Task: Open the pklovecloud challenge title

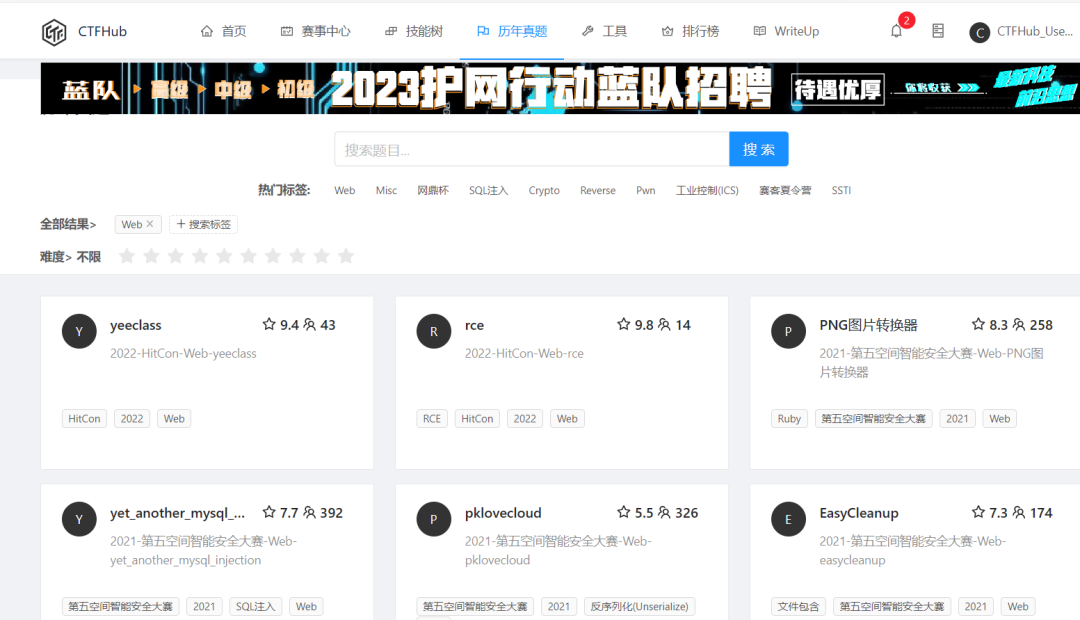Action: tap(503, 513)
